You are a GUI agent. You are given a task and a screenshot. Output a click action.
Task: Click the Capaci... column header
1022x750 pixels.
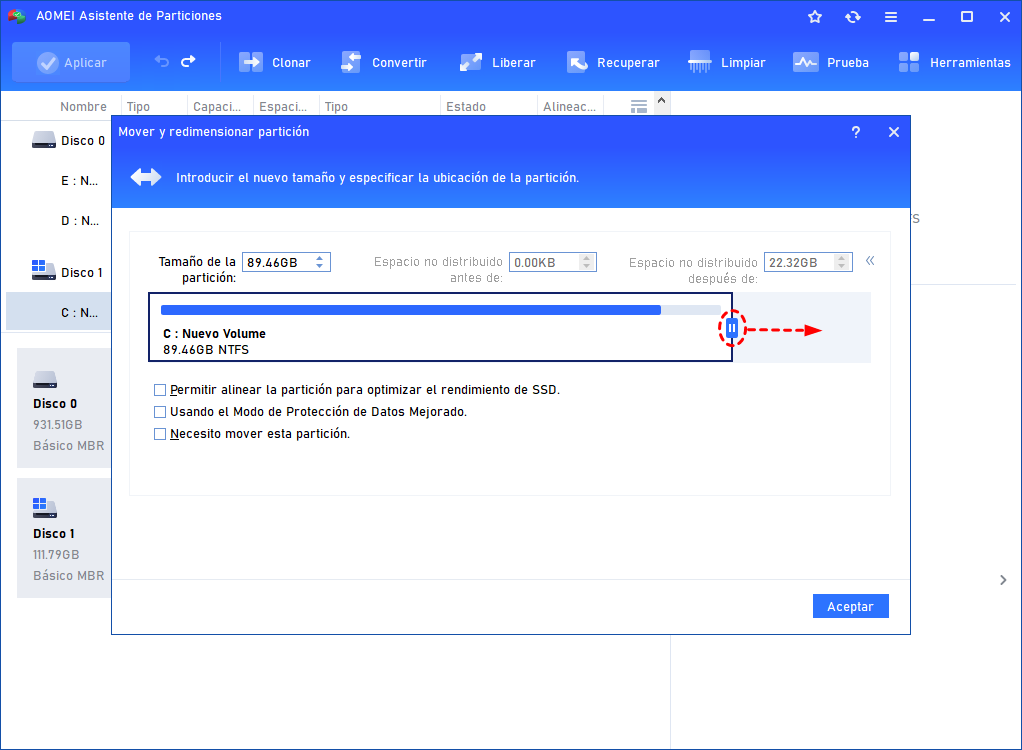point(217,107)
